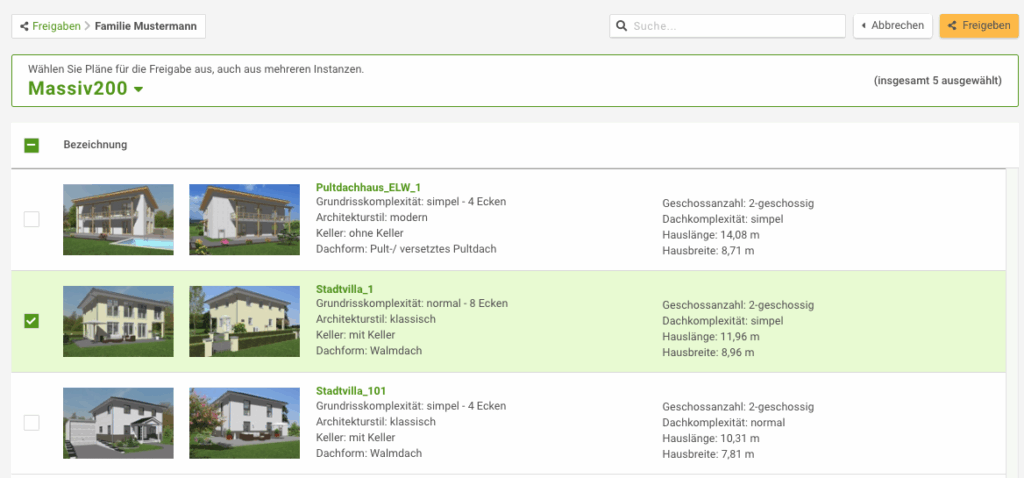Check the Pultdachhaus_ELW_1 checkbox

pos(31,219)
